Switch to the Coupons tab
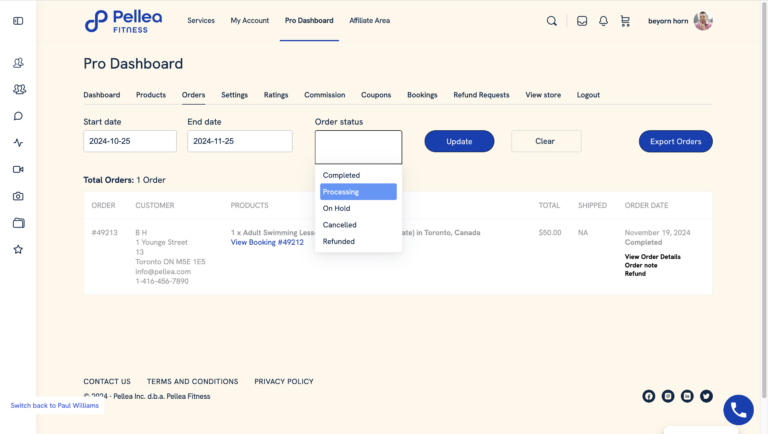Screen dimensions: 768x434 pyautogui.click(x=376, y=95)
